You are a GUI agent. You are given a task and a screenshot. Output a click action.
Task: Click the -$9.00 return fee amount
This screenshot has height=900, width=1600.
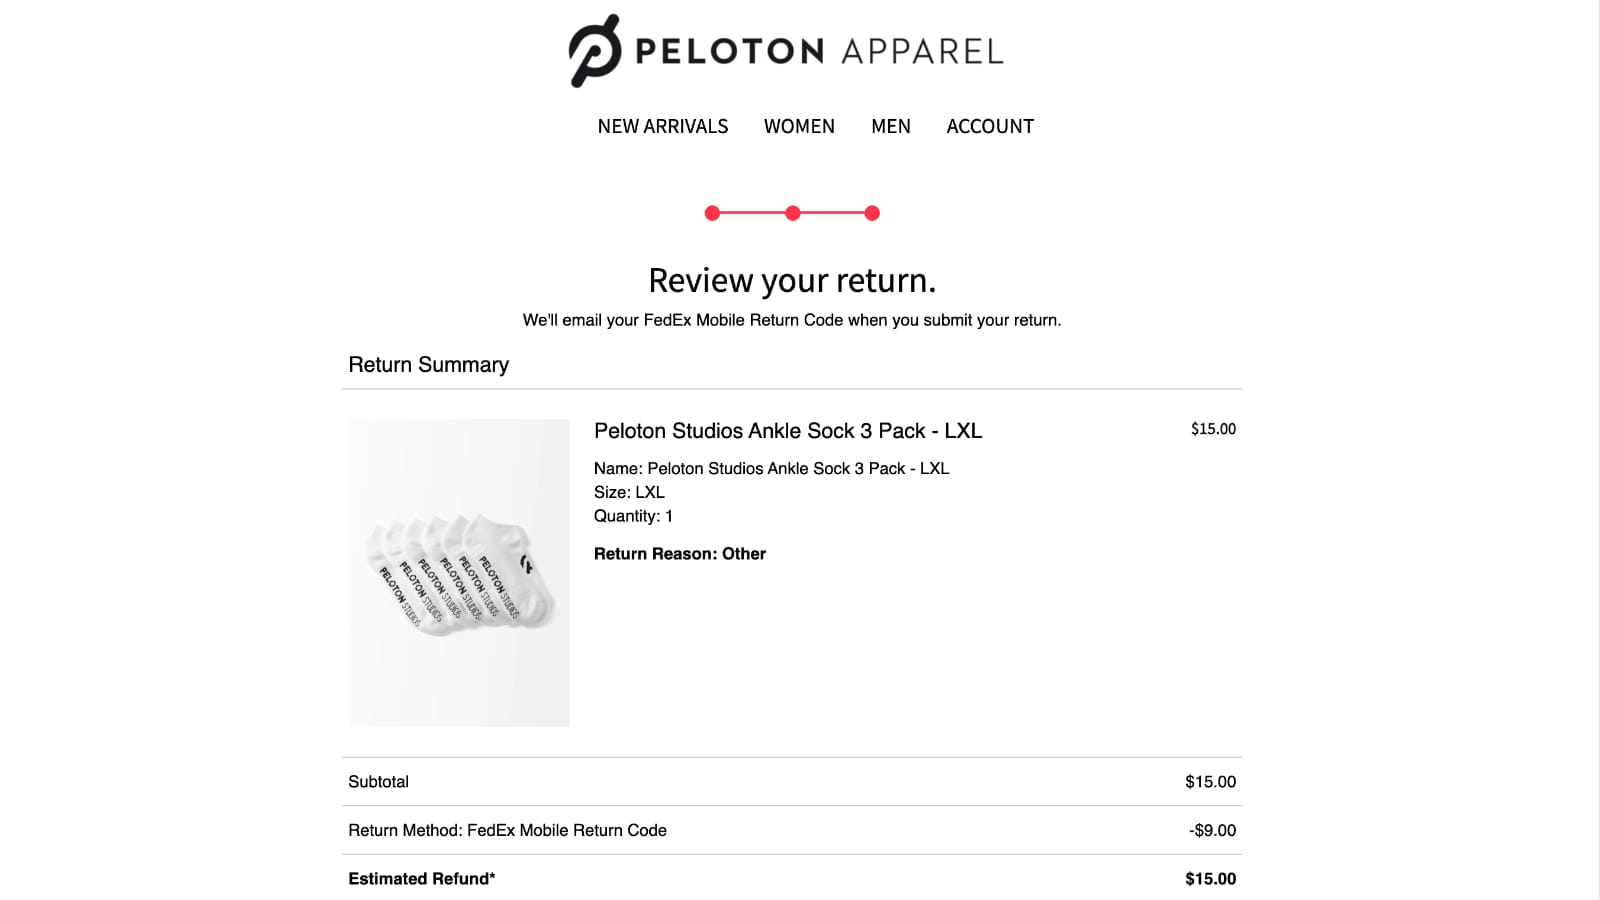tap(1212, 830)
